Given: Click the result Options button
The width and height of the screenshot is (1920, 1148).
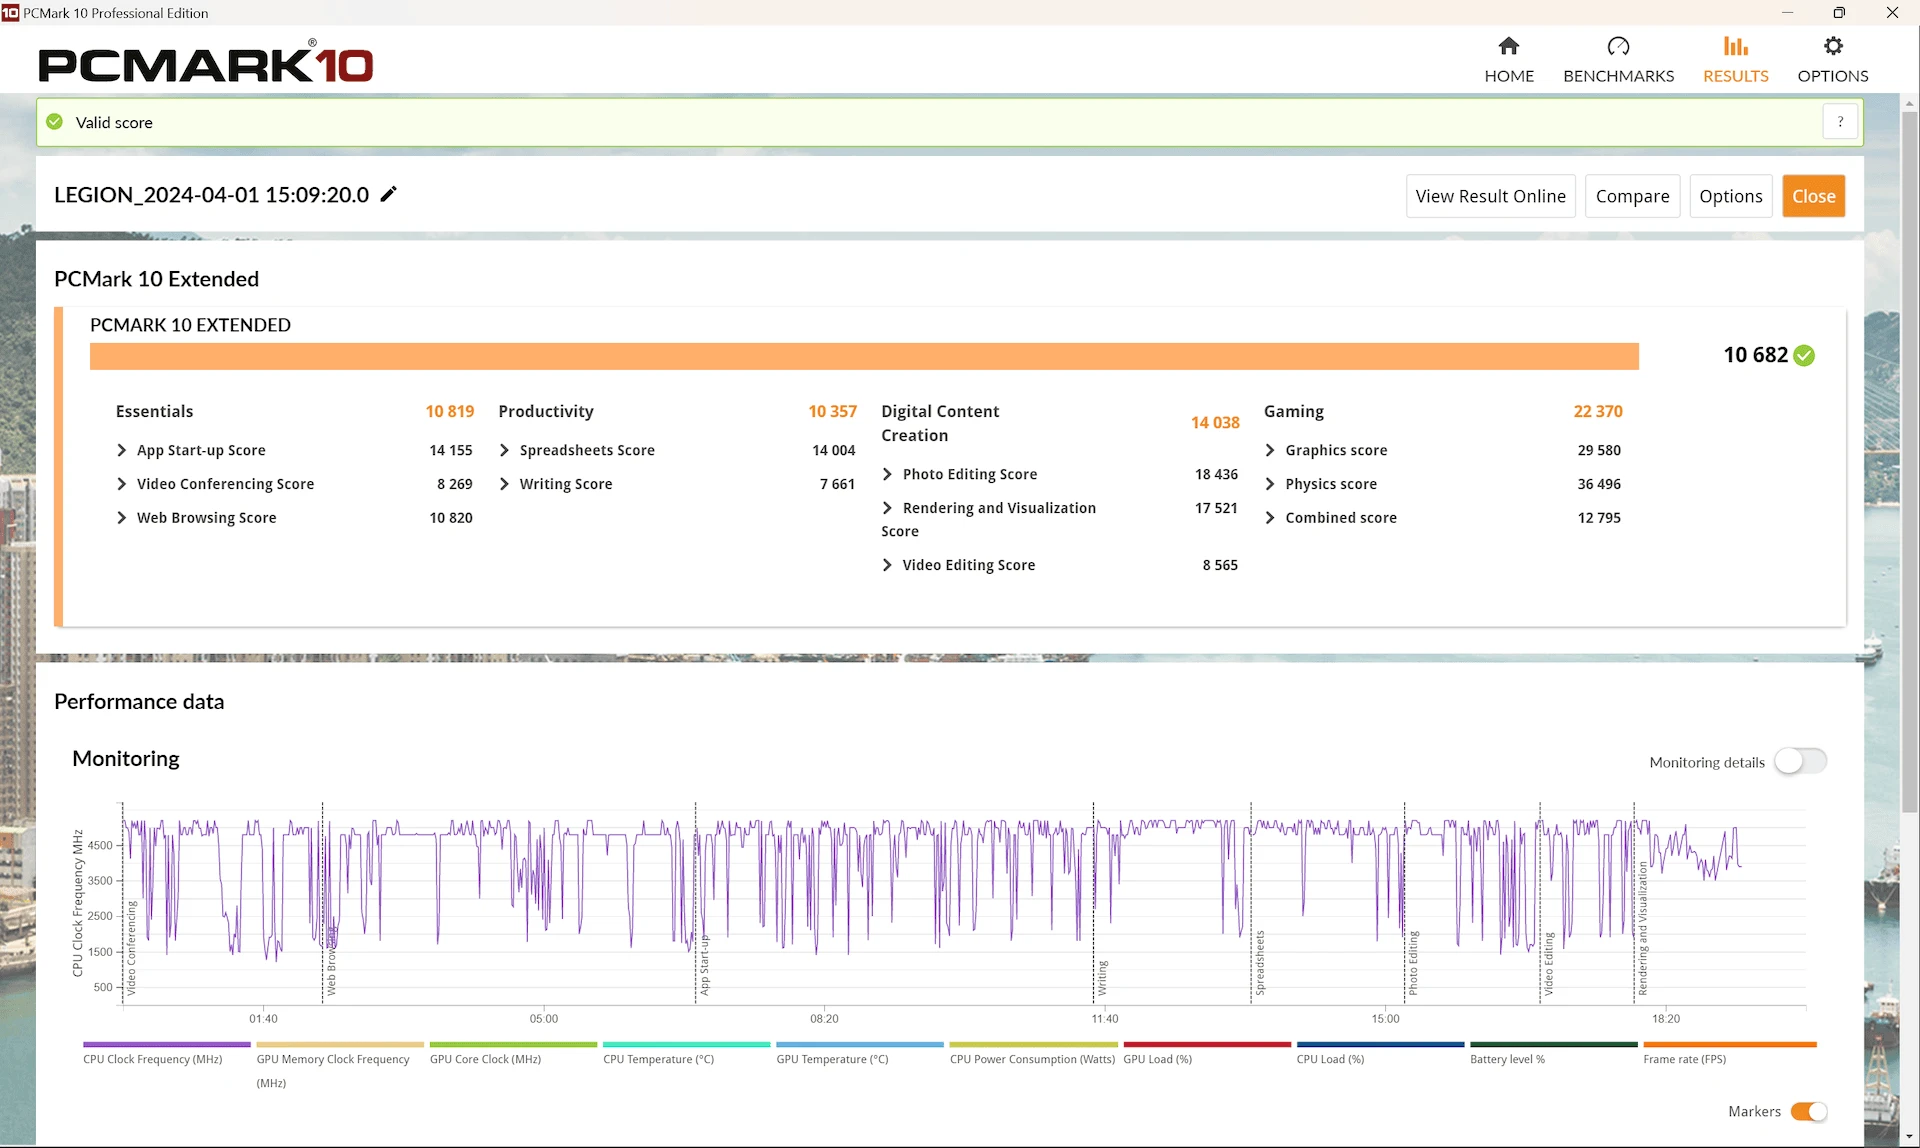Looking at the screenshot, I should (1730, 196).
